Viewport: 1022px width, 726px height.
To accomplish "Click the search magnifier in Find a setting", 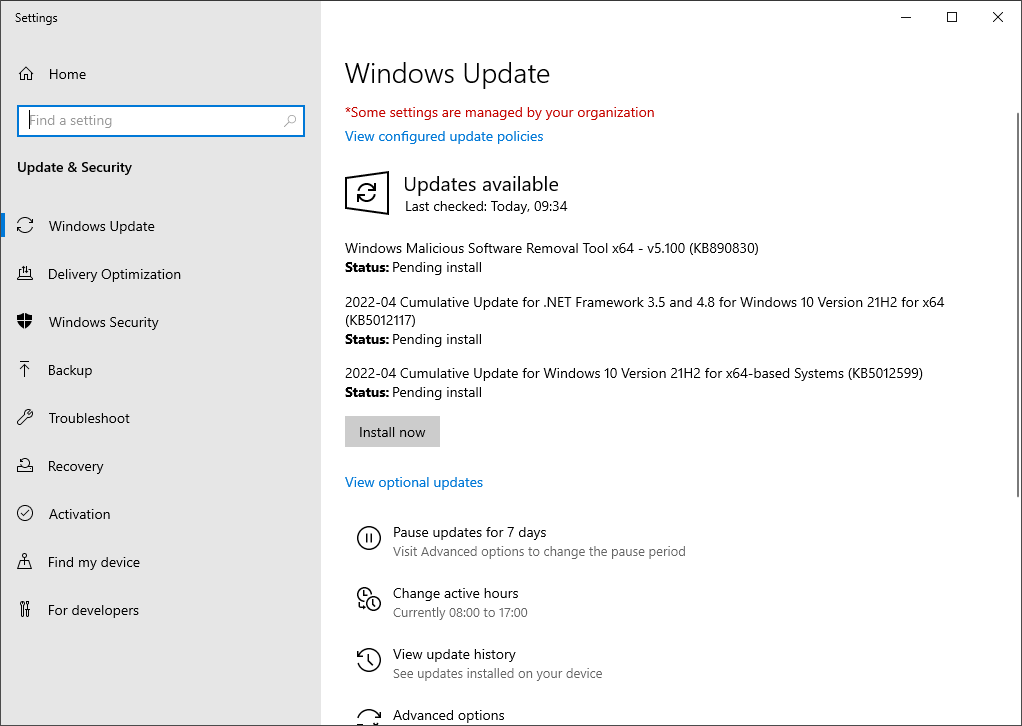I will (x=290, y=120).
